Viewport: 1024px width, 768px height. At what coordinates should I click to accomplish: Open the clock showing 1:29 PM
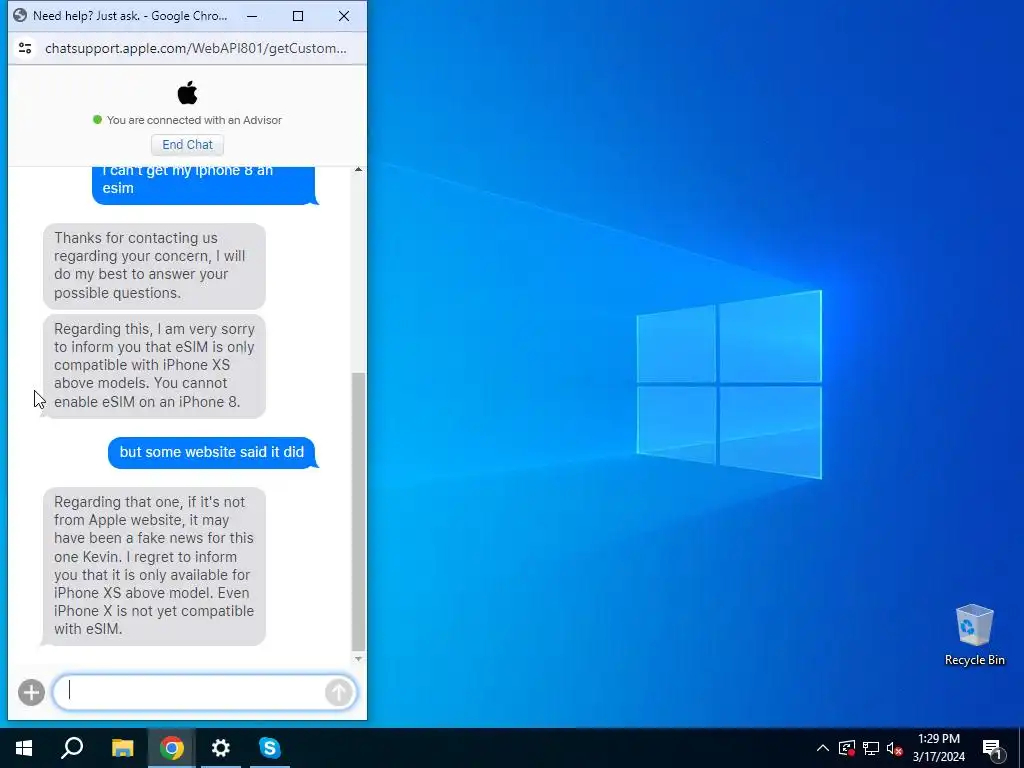point(938,748)
